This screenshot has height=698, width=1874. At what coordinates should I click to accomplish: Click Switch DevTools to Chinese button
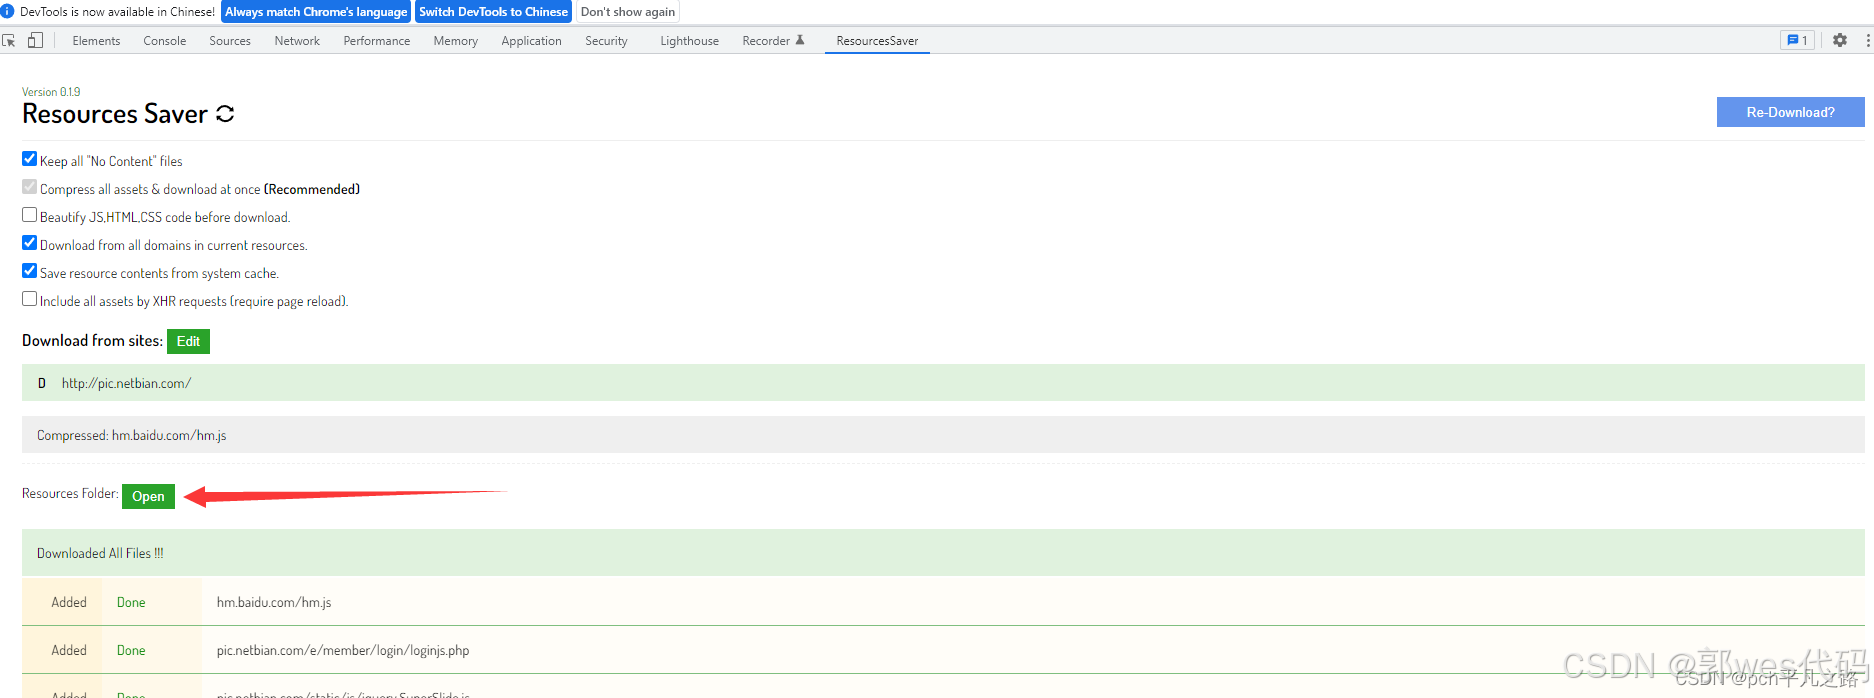click(493, 12)
